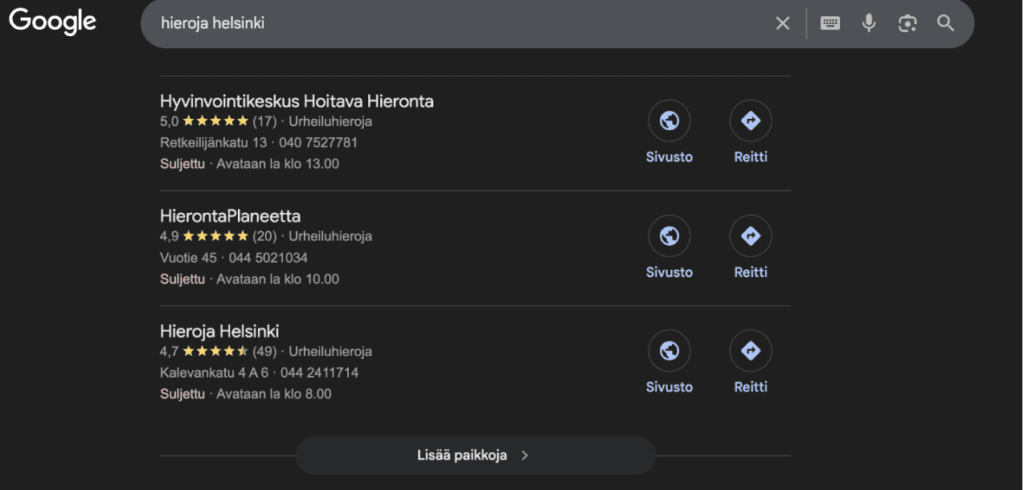Clear the search query with X icon

click(x=782, y=23)
